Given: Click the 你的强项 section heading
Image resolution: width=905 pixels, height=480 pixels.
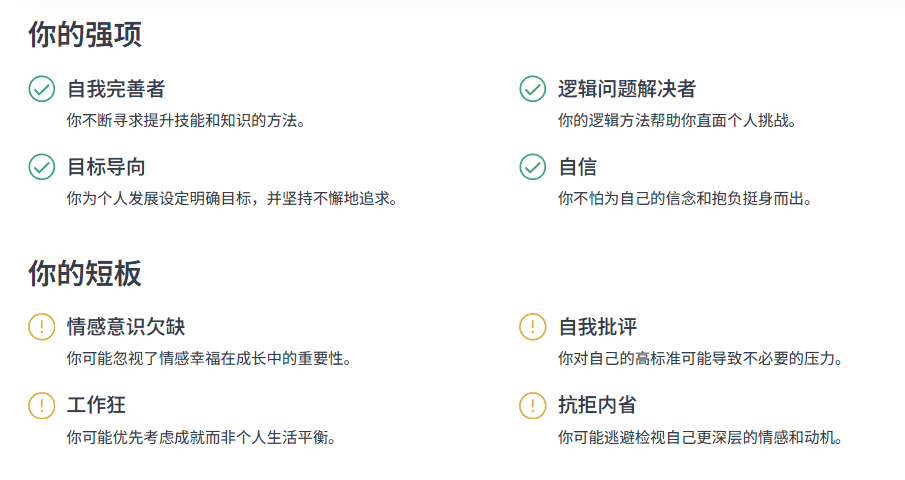Looking at the screenshot, I should pyautogui.click(x=85, y=35).
